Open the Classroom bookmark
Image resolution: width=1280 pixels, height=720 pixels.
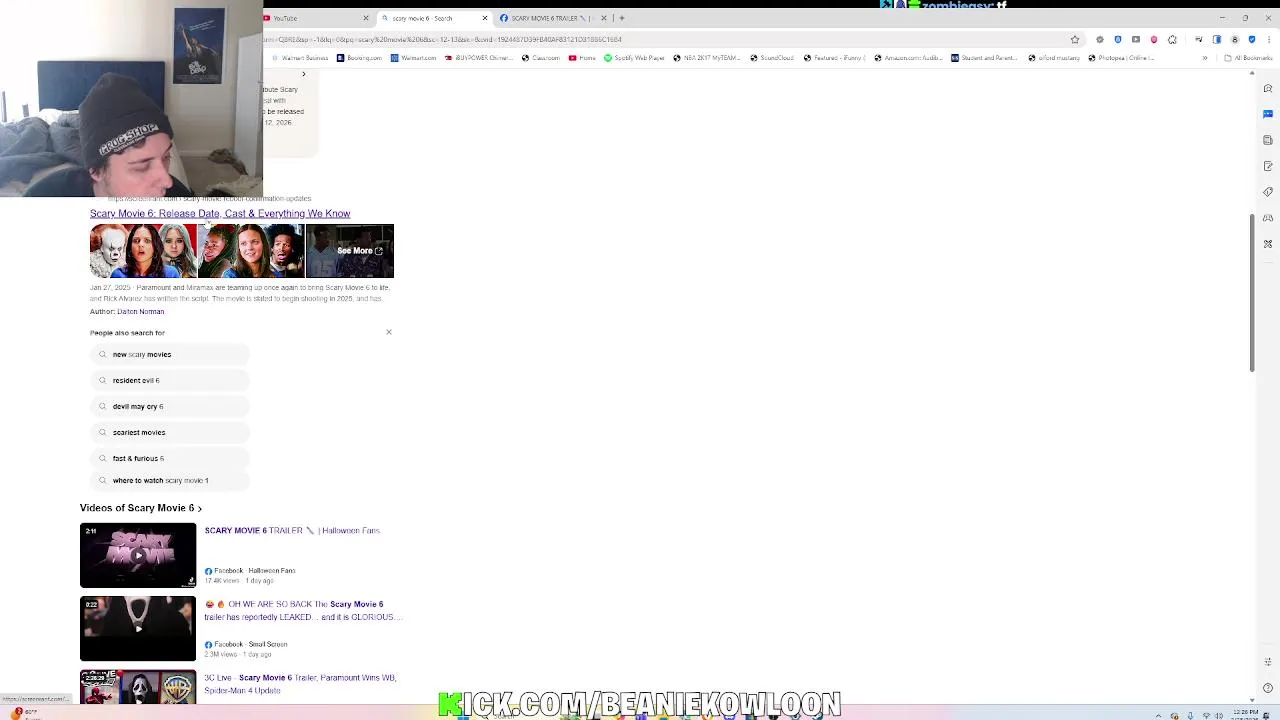541,58
